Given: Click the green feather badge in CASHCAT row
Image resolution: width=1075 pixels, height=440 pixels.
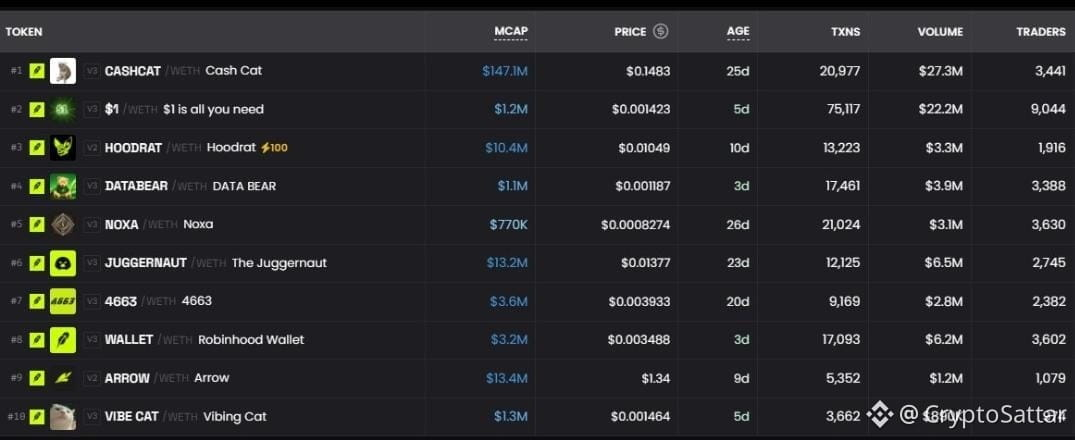Looking at the screenshot, I should tap(37, 71).
